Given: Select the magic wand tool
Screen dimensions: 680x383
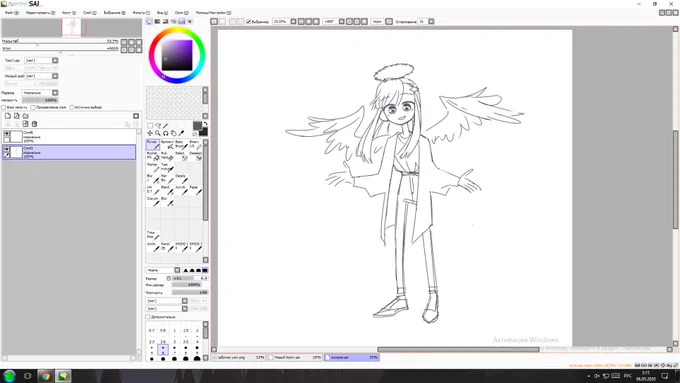Looking at the screenshot, I should tap(166, 126).
